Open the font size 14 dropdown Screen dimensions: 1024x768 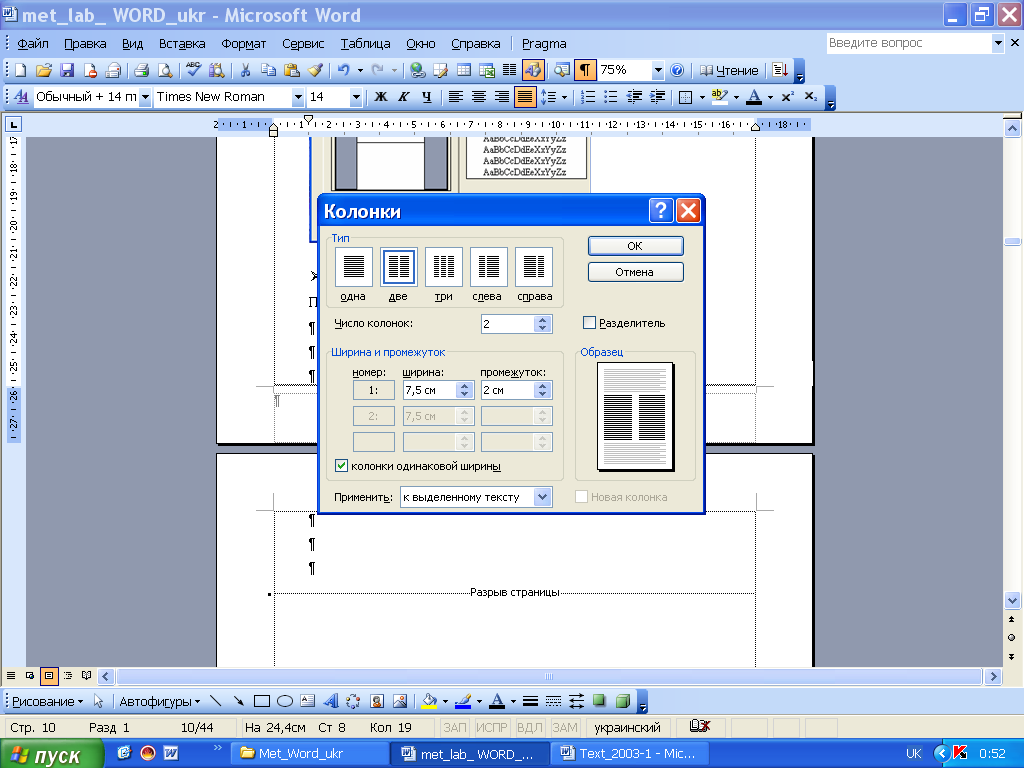(356, 97)
